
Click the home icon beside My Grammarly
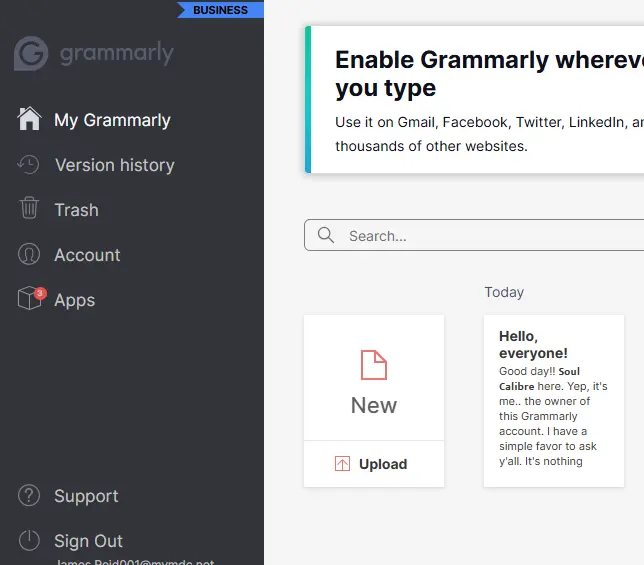[29, 119]
